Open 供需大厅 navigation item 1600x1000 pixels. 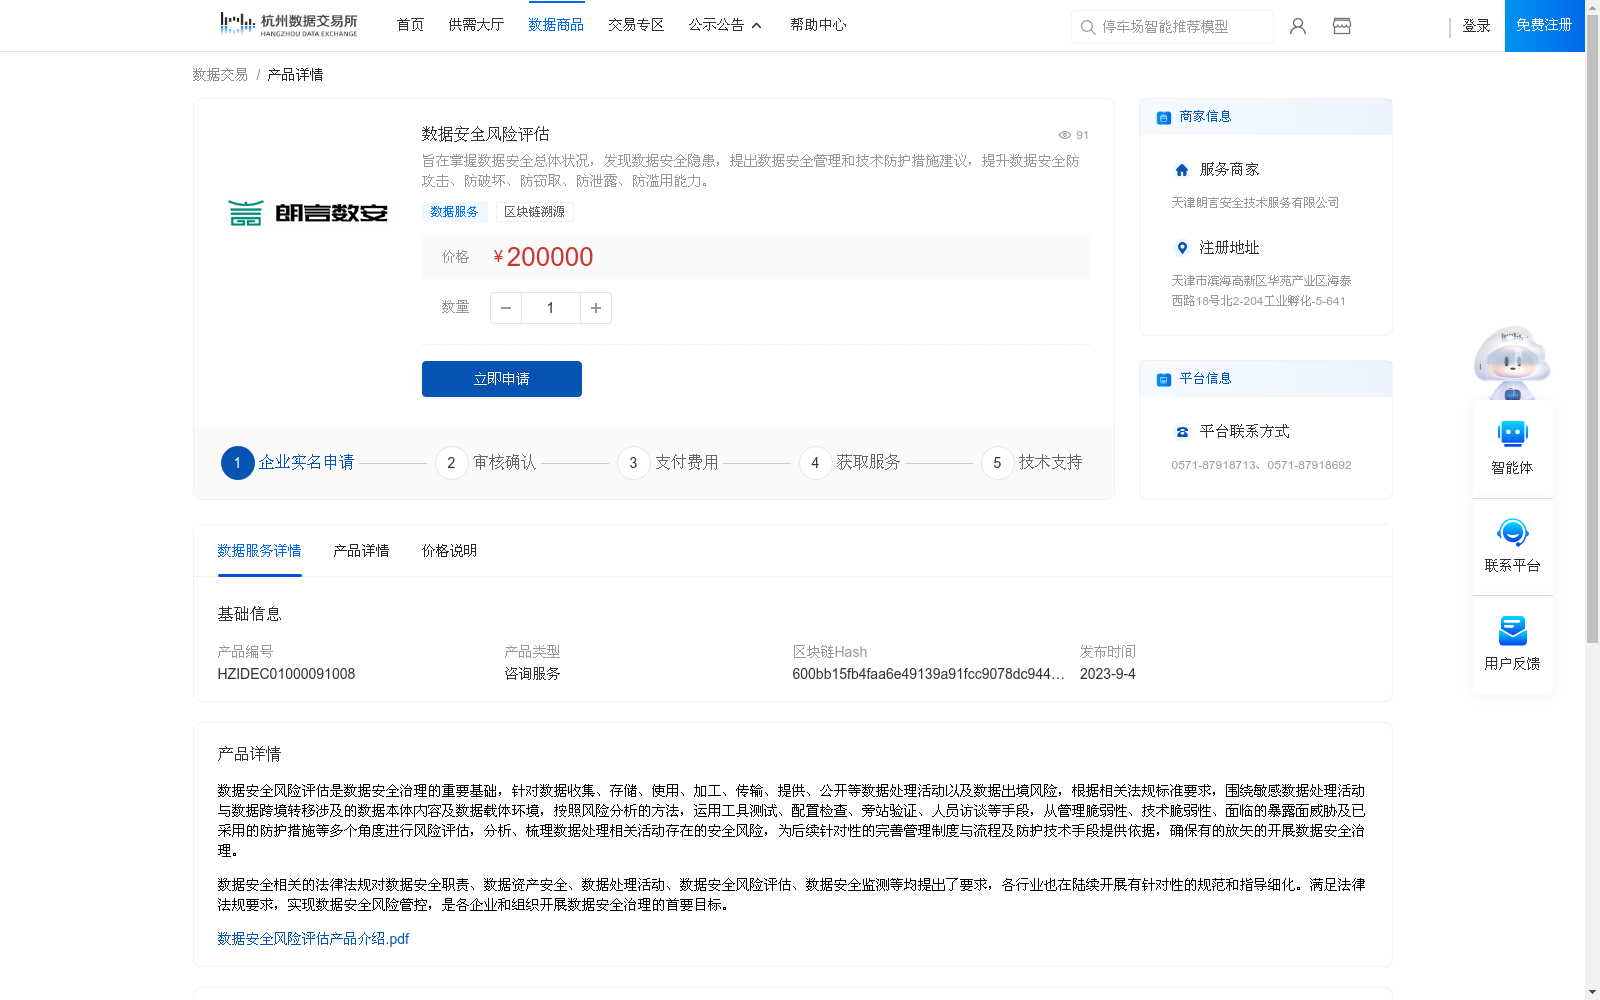(476, 25)
